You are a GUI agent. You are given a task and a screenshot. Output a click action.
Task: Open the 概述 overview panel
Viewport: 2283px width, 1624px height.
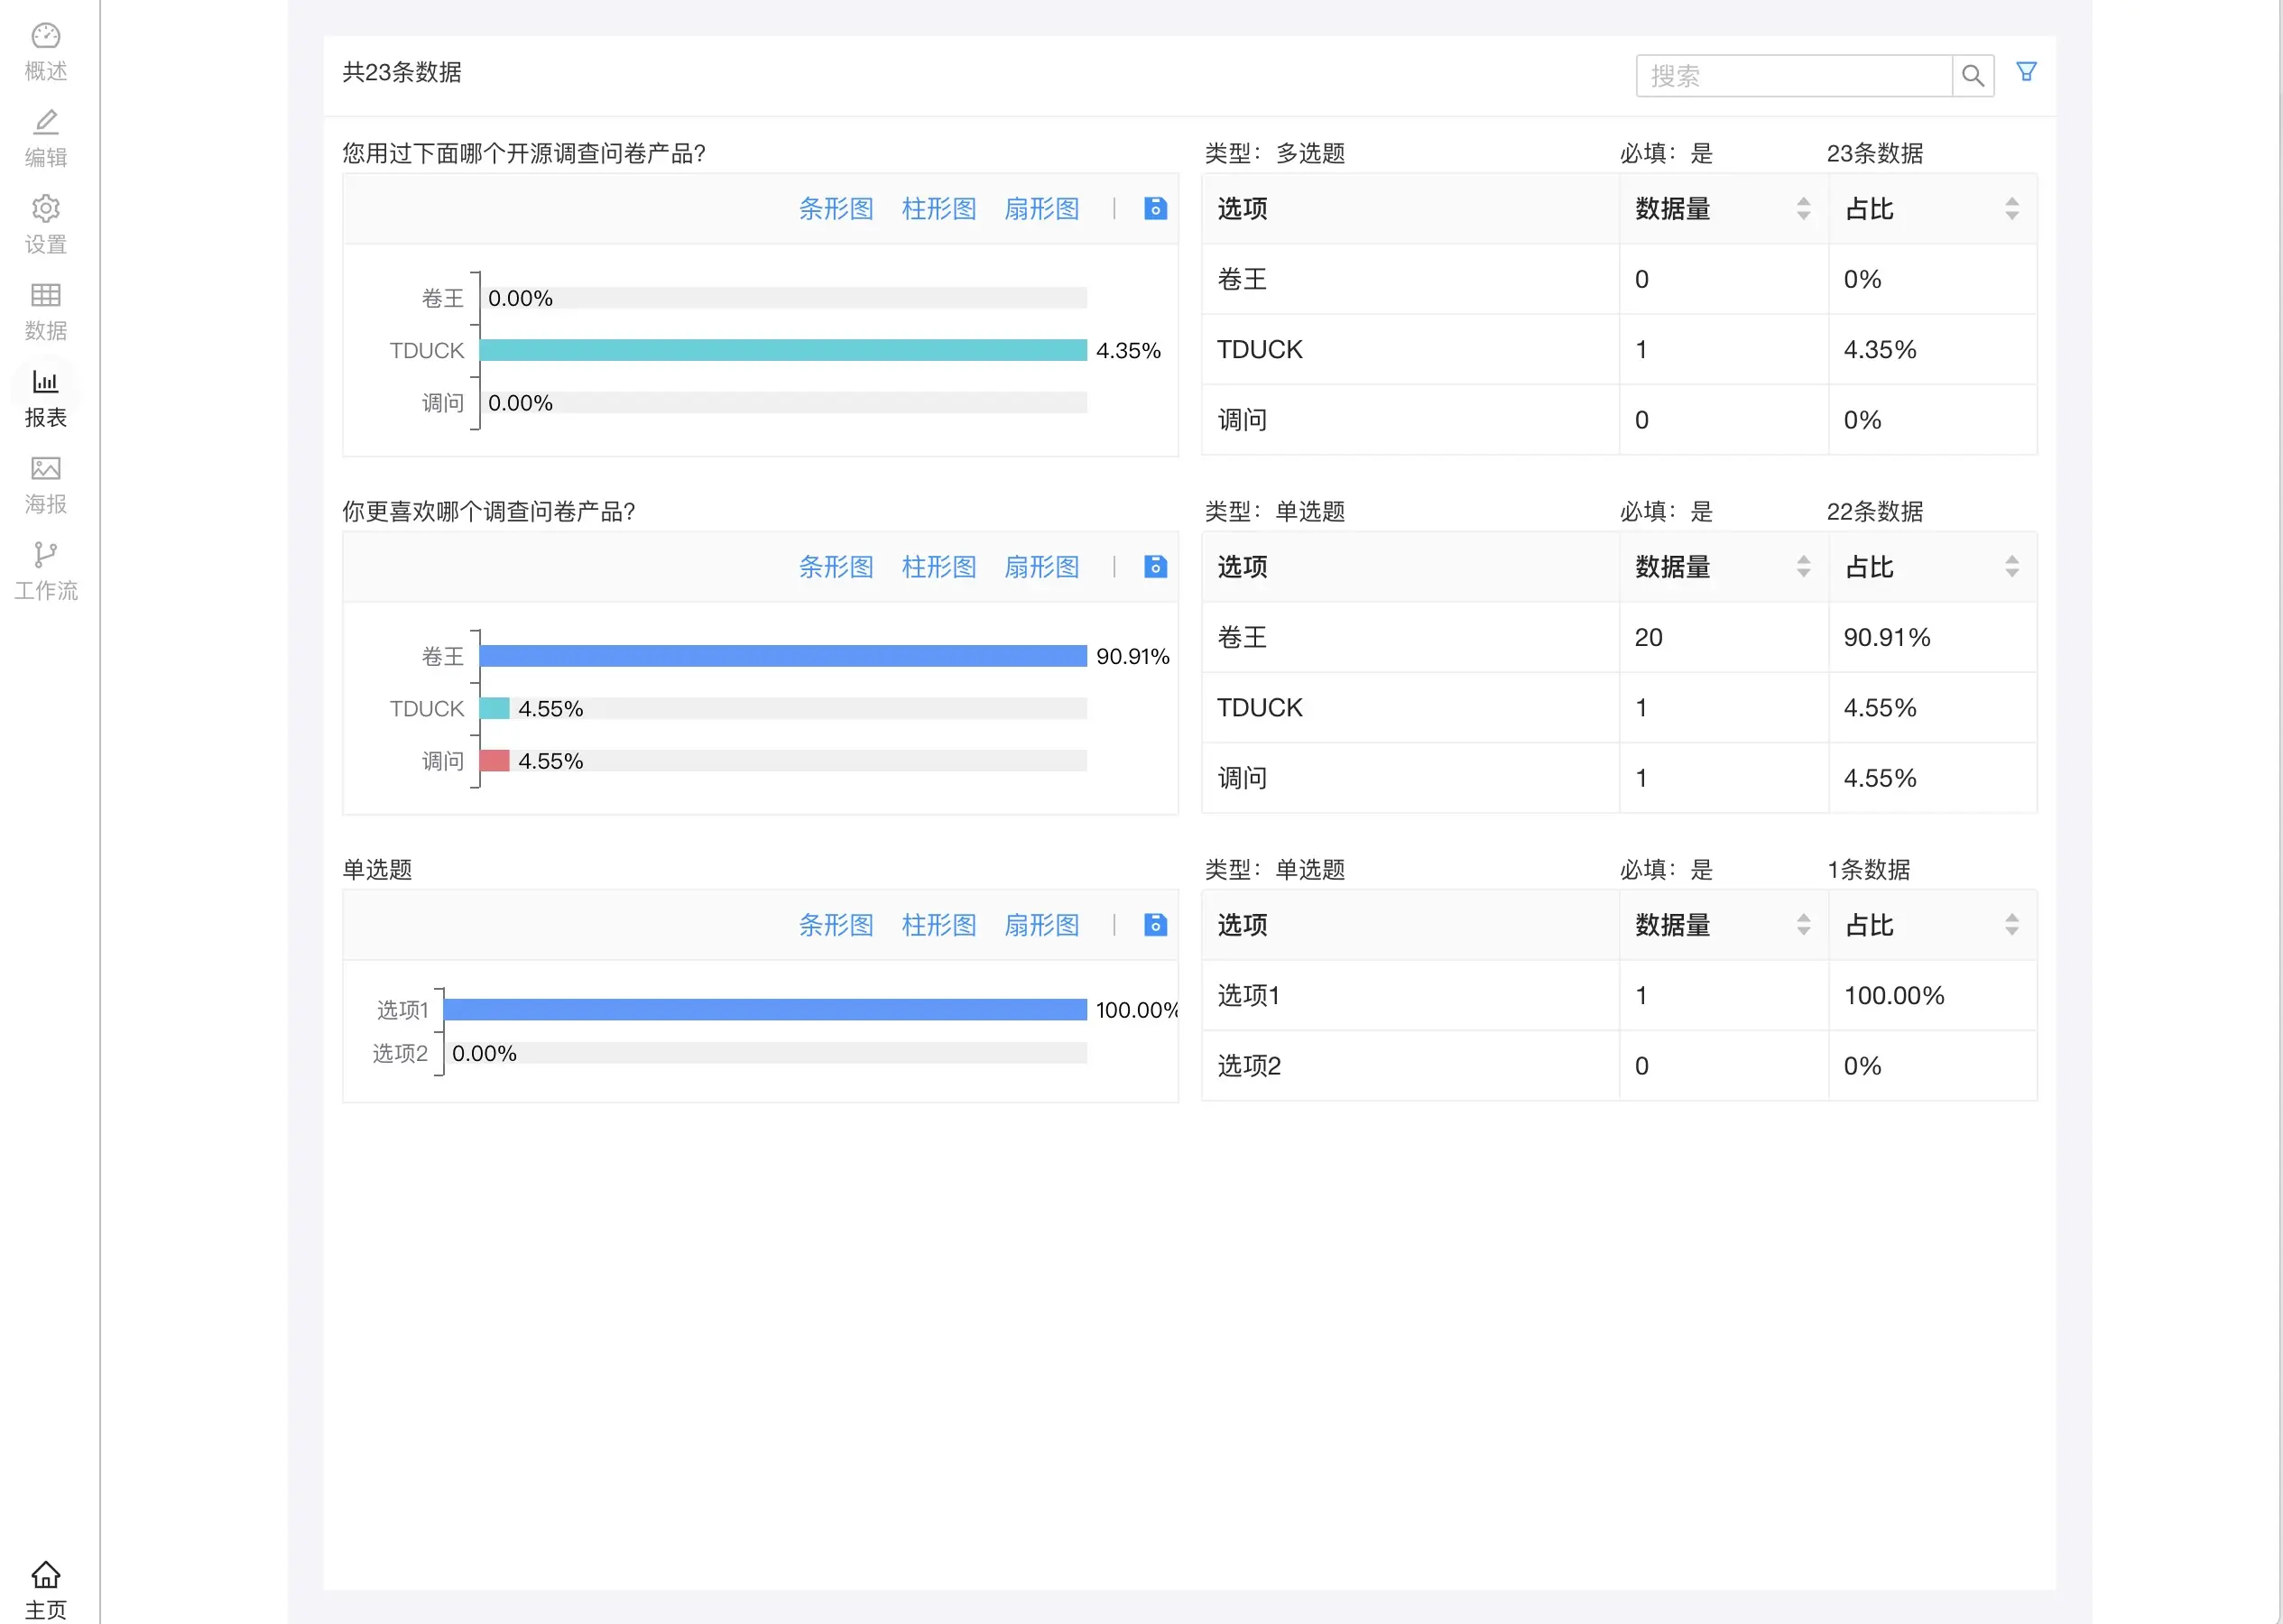coord(45,48)
